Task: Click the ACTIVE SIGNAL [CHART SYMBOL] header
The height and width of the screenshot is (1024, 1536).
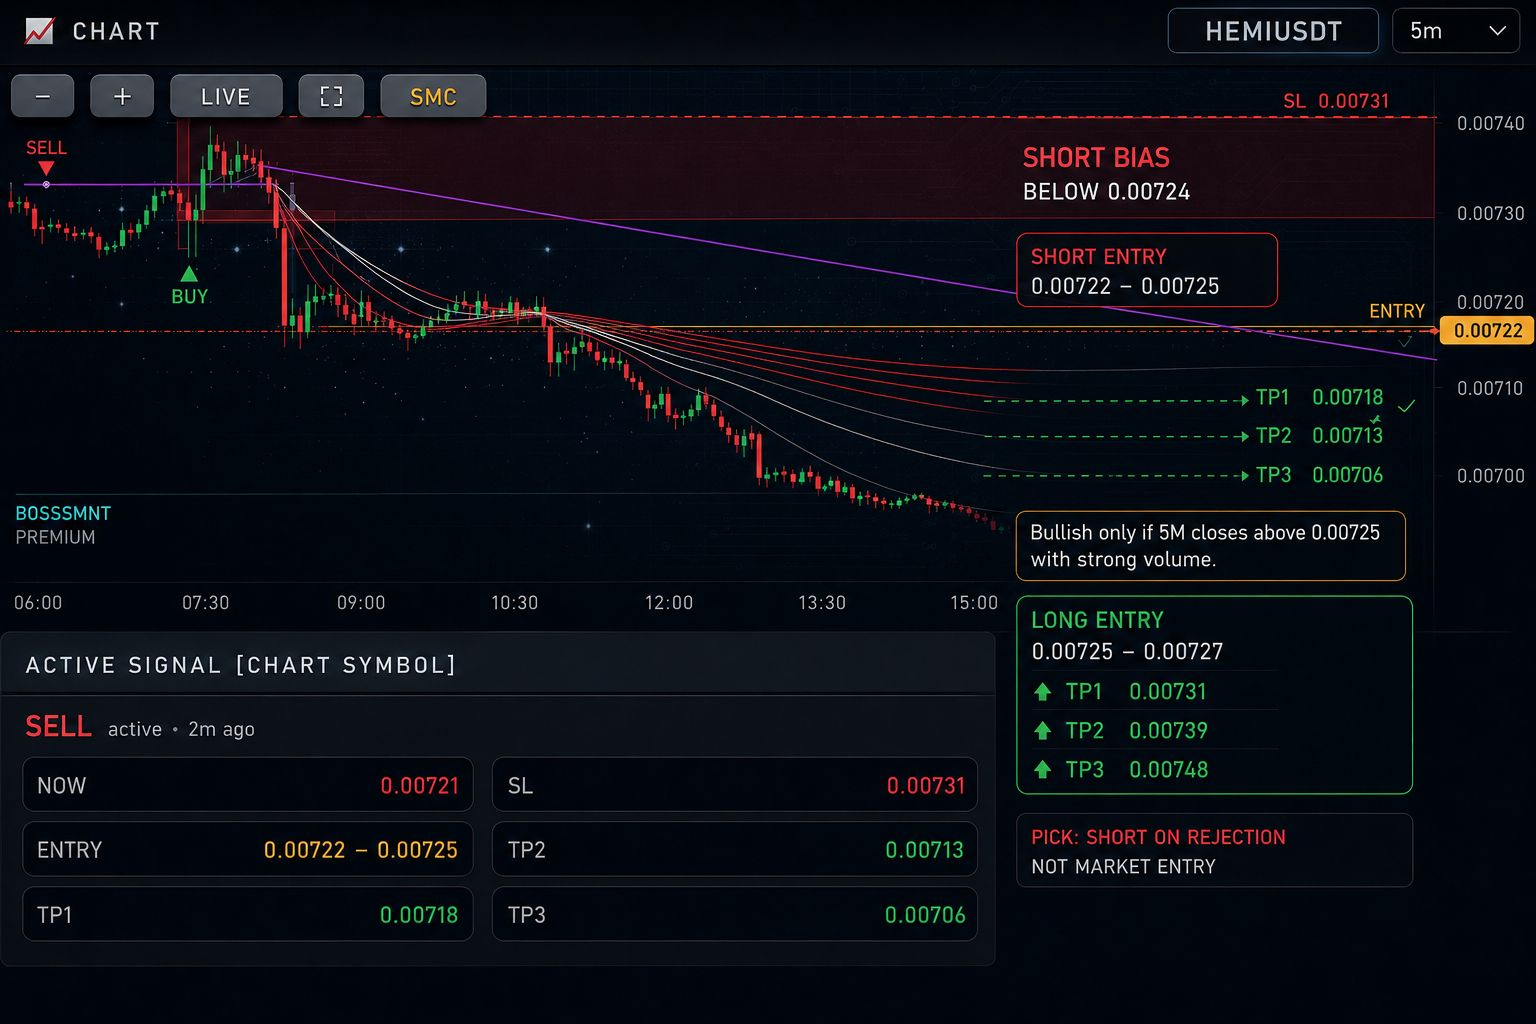Action: pyautogui.click(x=241, y=665)
